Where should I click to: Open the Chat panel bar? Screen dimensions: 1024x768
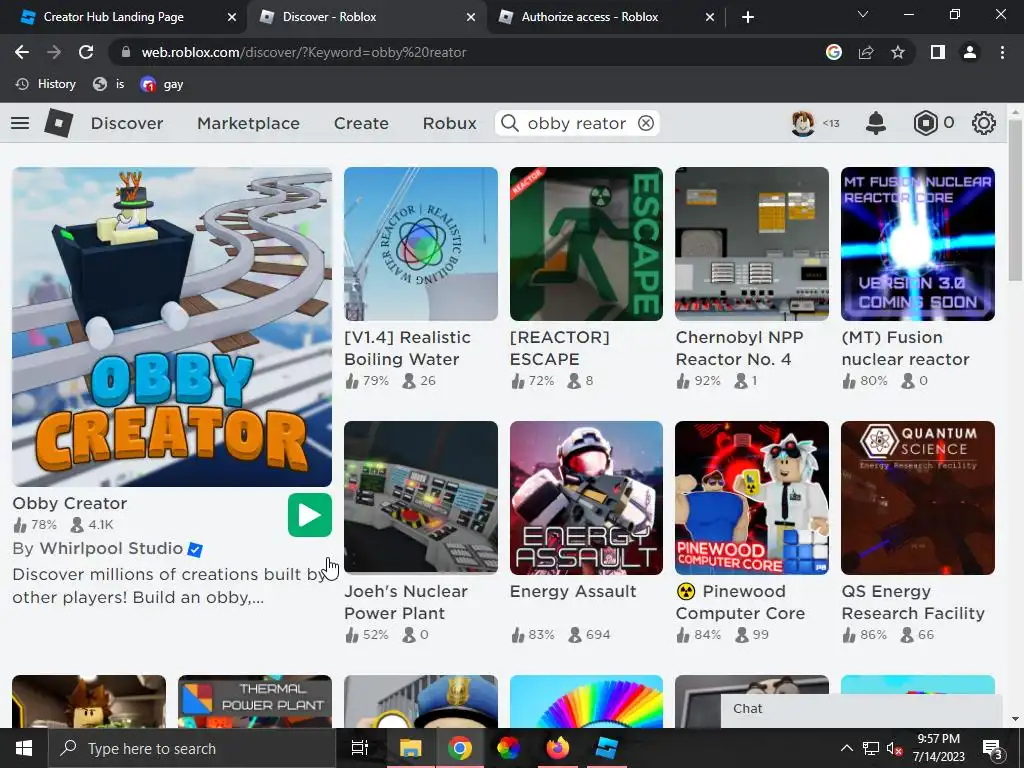(861, 711)
